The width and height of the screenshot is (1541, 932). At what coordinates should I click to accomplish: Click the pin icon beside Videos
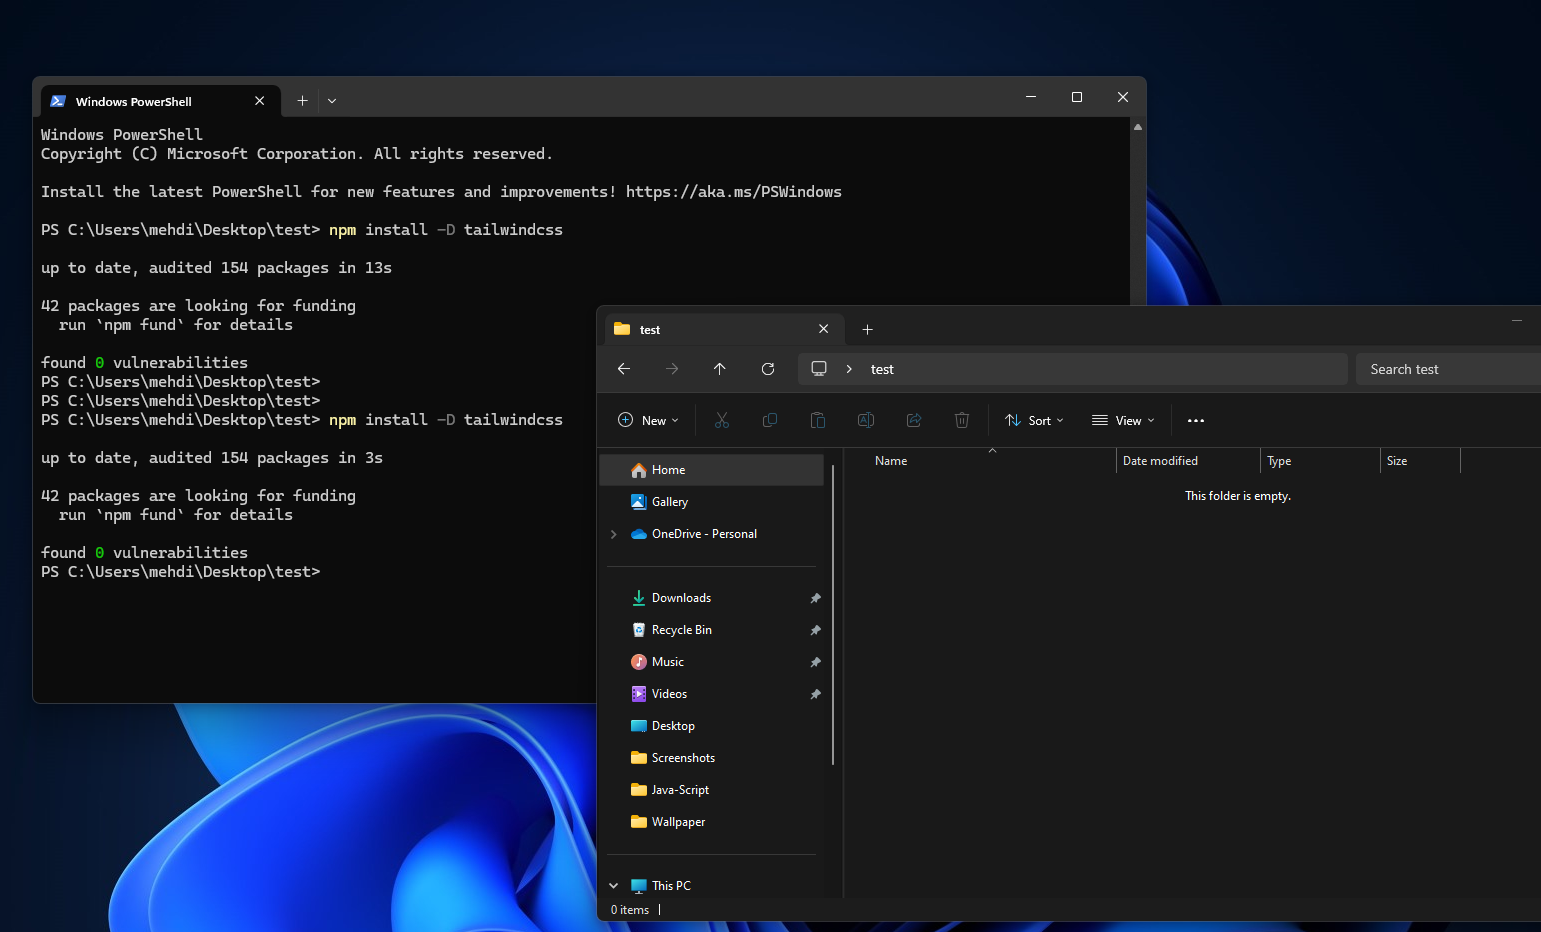[x=815, y=694]
